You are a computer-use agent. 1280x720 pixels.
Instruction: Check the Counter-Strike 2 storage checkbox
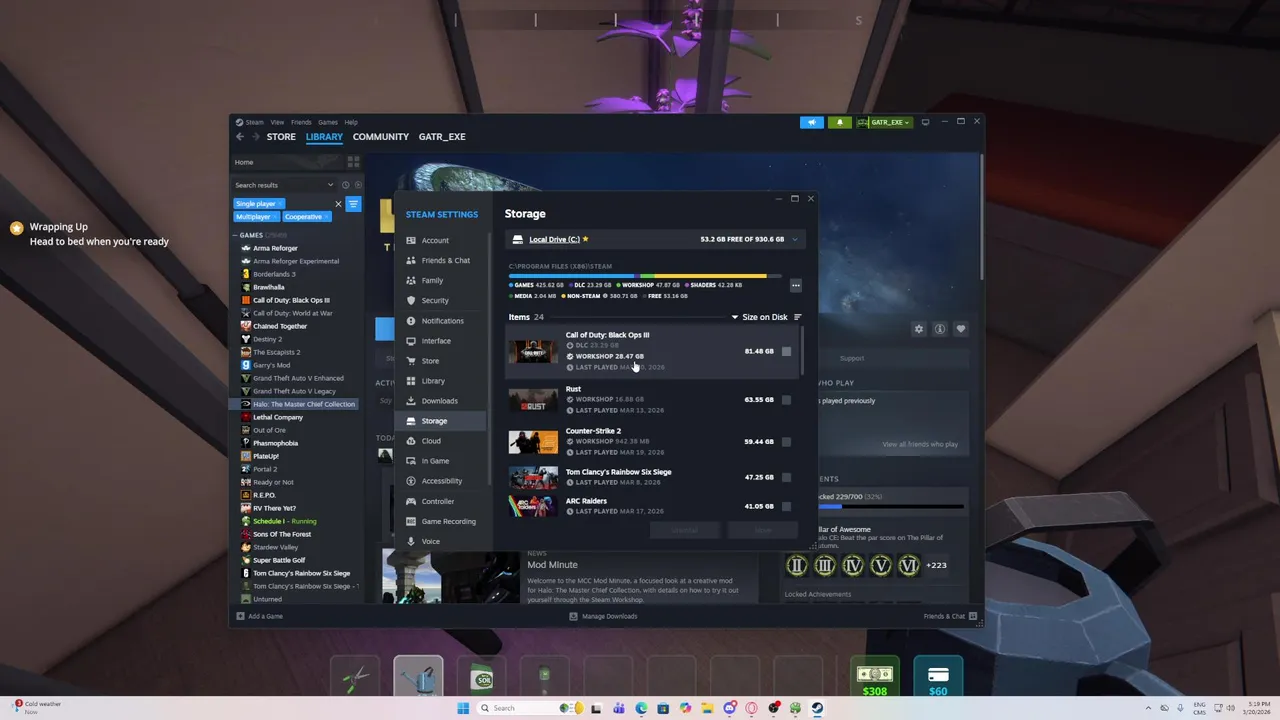(786, 441)
